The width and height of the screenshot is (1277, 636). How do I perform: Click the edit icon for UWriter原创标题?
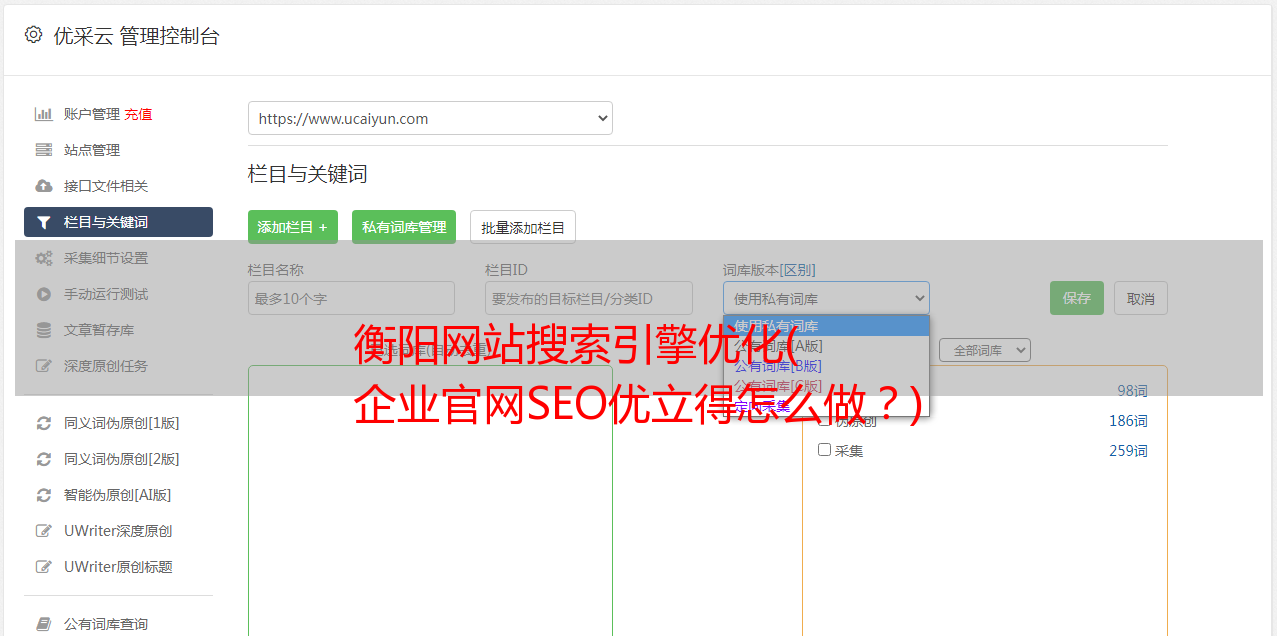click(43, 567)
